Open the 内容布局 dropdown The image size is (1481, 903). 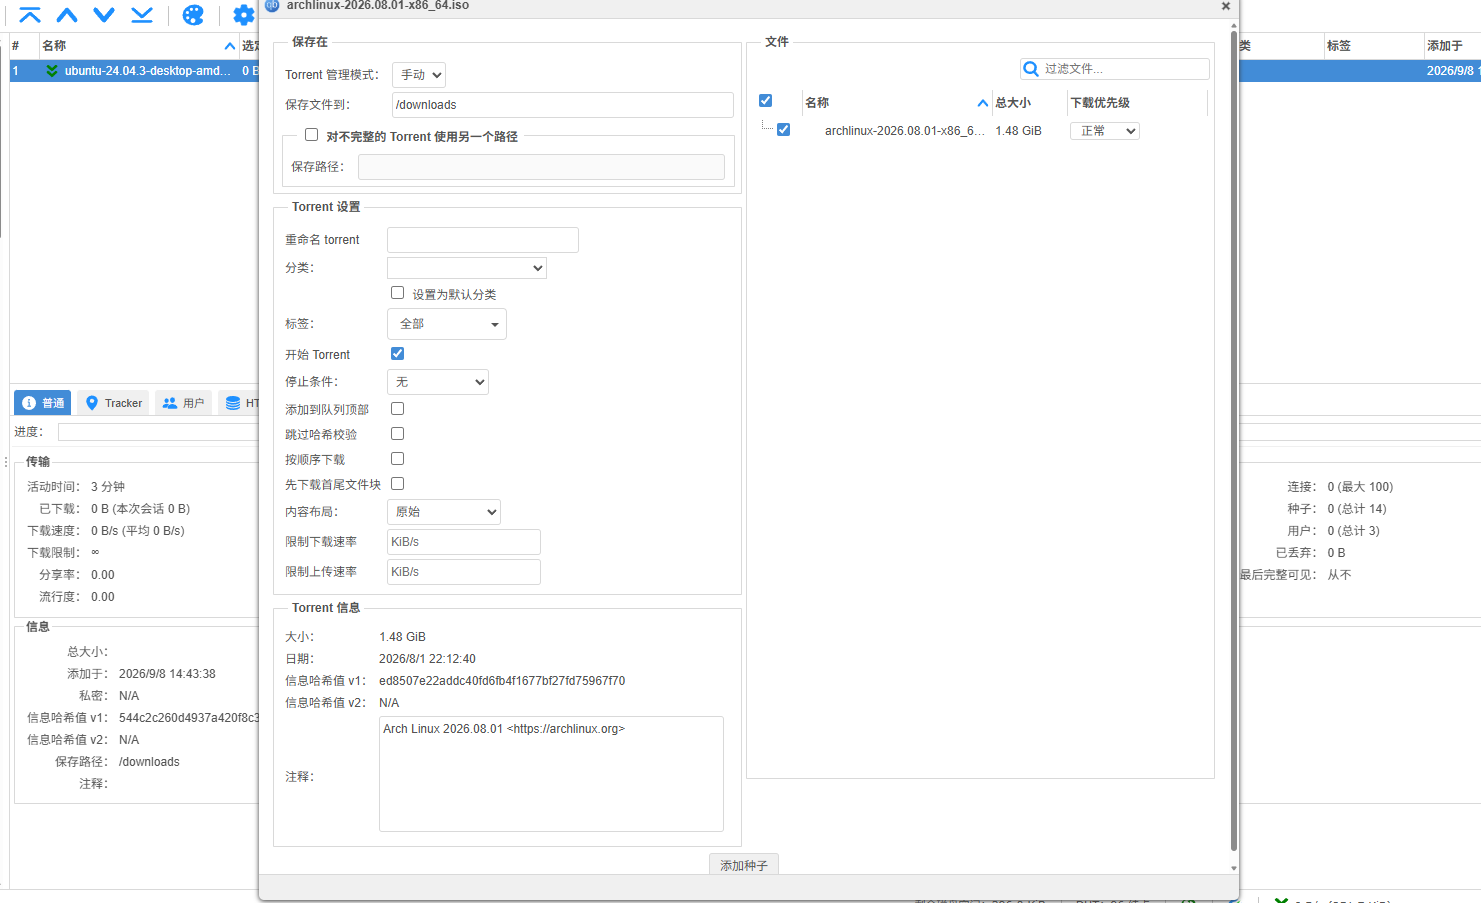coord(444,512)
